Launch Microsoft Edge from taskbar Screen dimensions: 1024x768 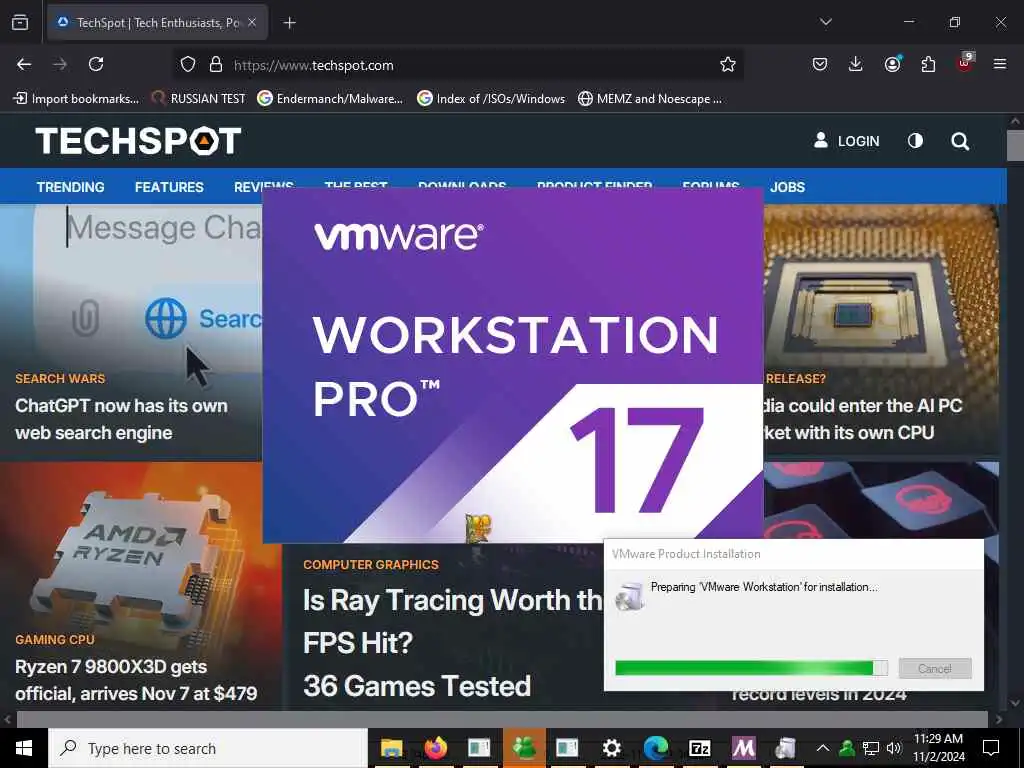(x=656, y=748)
